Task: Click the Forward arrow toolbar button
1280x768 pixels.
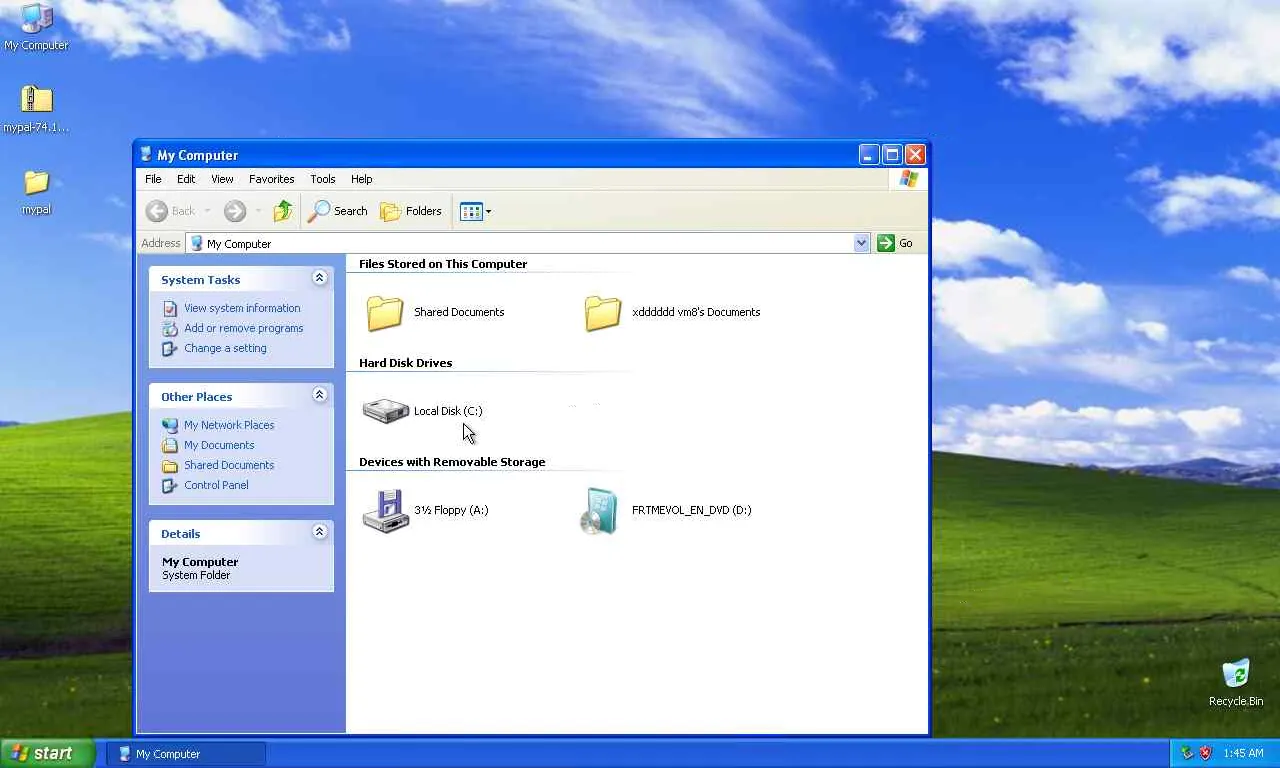Action: click(235, 211)
